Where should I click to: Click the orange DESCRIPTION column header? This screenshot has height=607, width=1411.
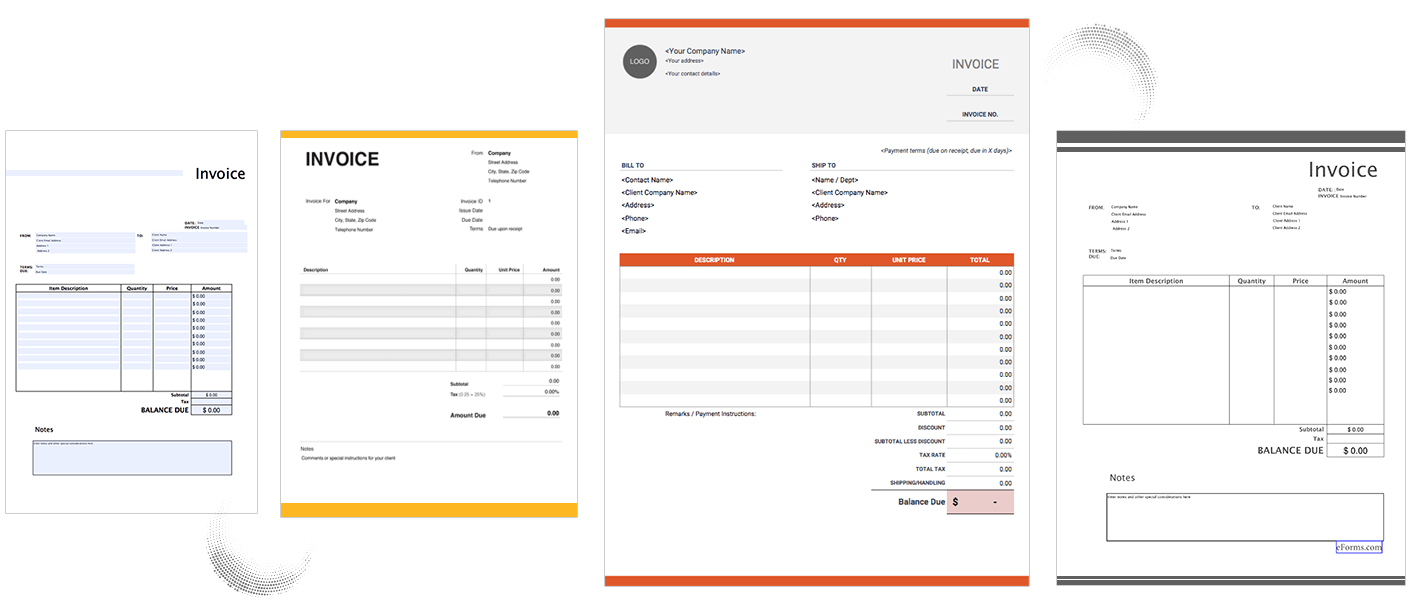(714, 260)
